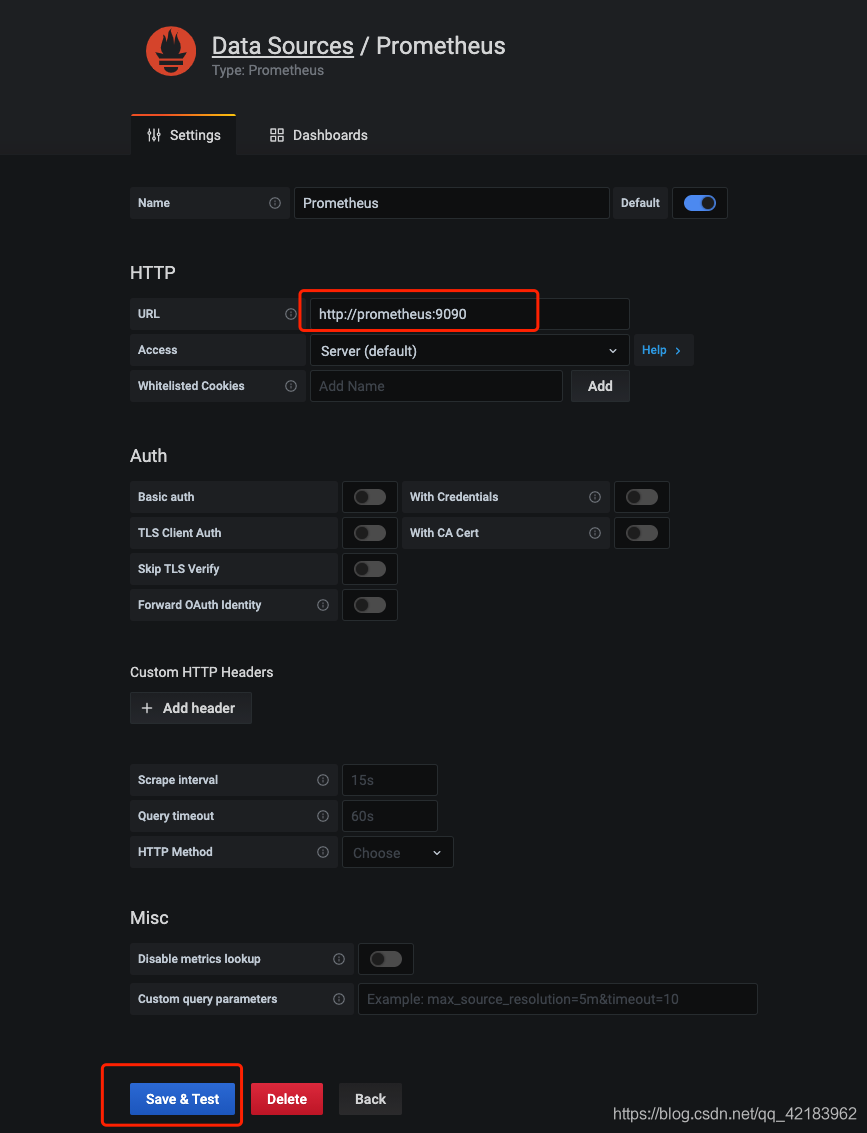Toggle the Disable metrics lookup switch
The image size is (867, 1133).
click(386, 959)
